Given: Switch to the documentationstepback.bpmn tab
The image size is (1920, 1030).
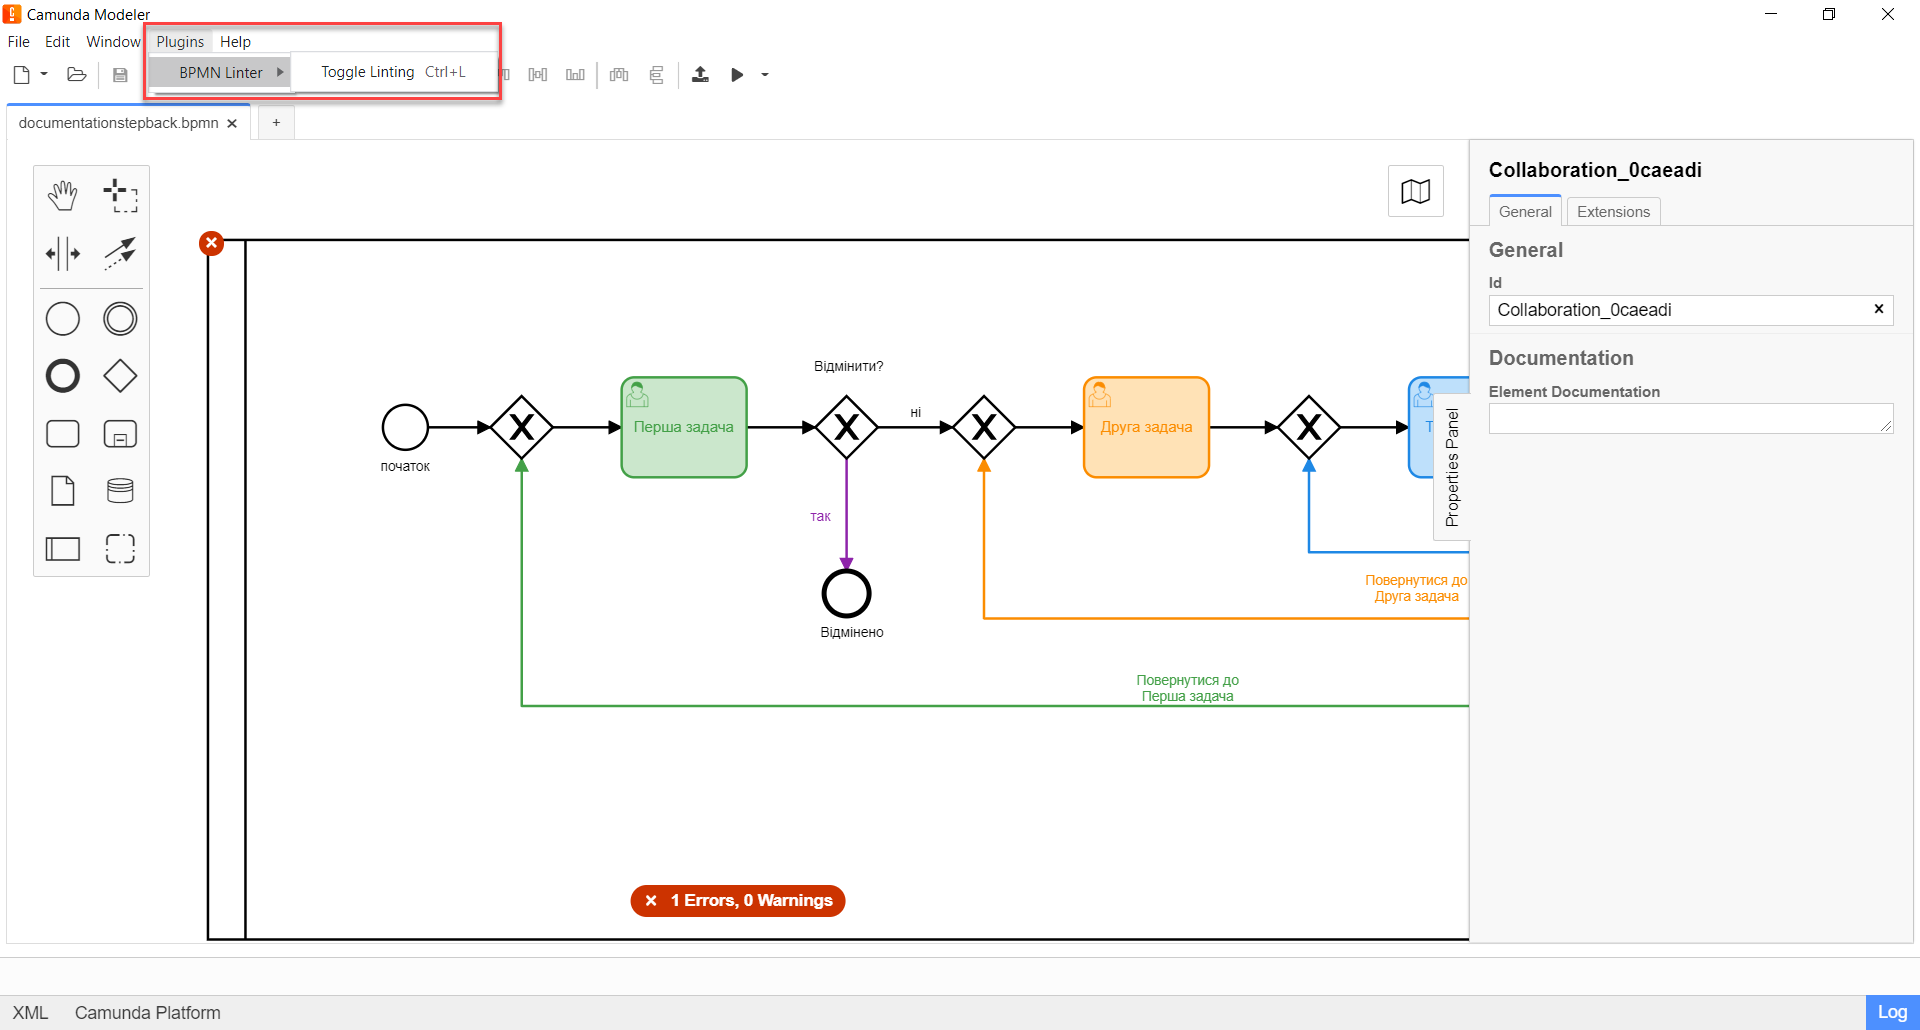Looking at the screenshot, I should pyautogui.click(x=118, y=123).
